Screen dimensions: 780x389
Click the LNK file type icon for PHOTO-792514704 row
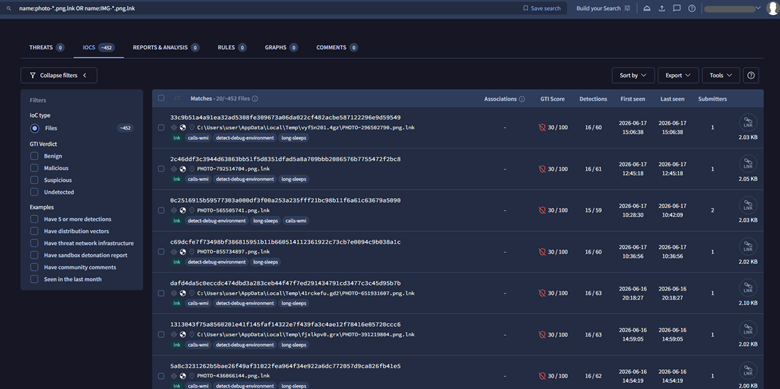coord(748,164)
